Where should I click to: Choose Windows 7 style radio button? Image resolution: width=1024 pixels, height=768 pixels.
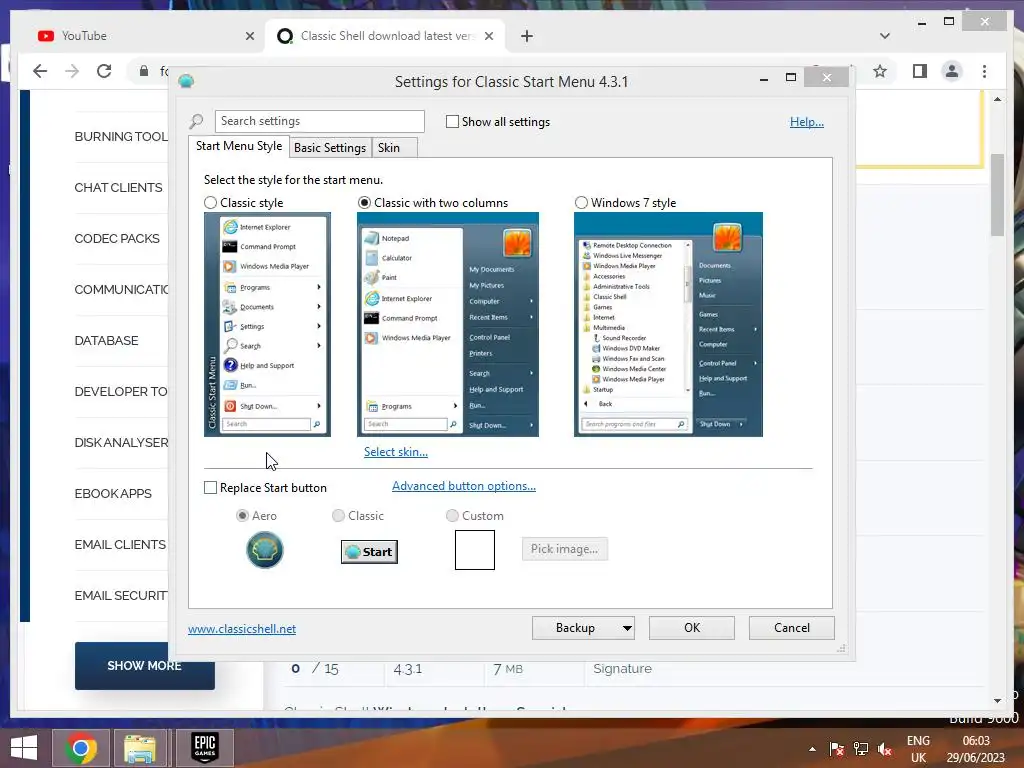(x=581, y=202)
